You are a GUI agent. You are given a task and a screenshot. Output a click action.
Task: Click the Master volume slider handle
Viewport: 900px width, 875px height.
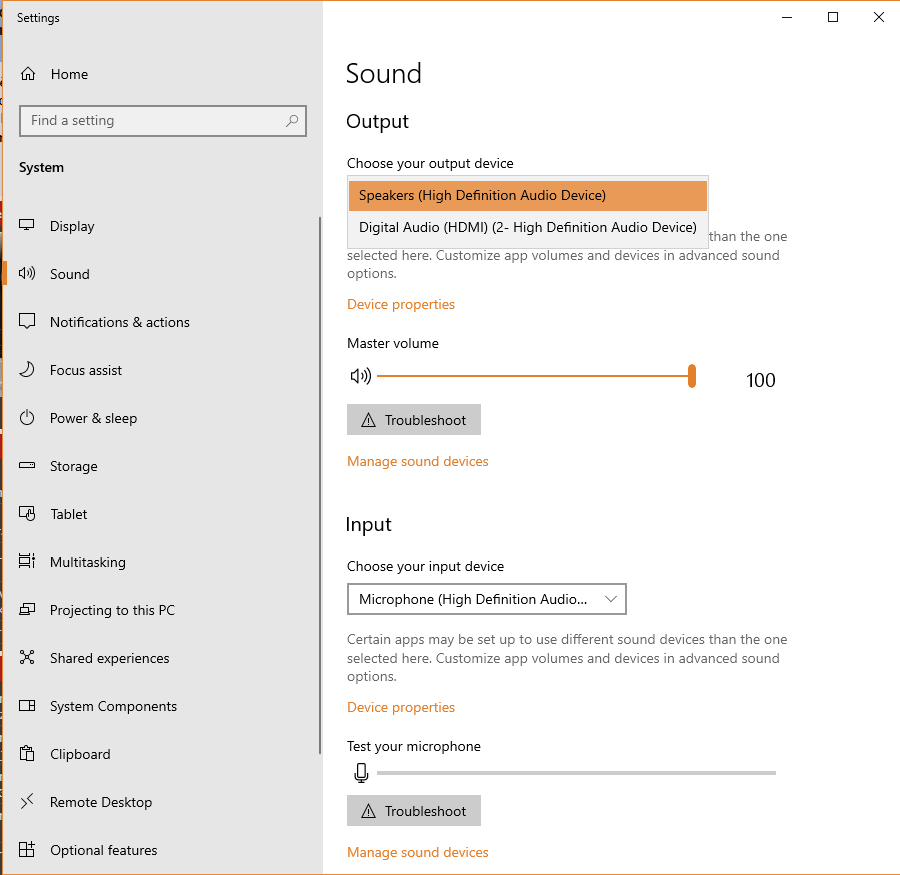click(x=691, y=376)
